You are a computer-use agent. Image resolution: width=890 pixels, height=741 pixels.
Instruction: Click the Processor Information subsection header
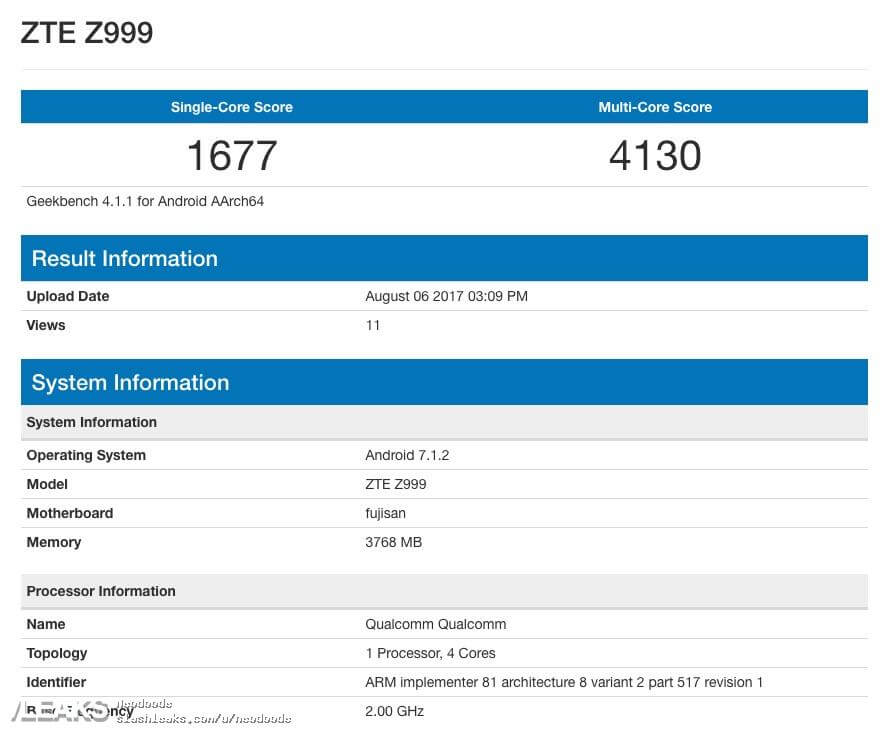coord(101,591)
